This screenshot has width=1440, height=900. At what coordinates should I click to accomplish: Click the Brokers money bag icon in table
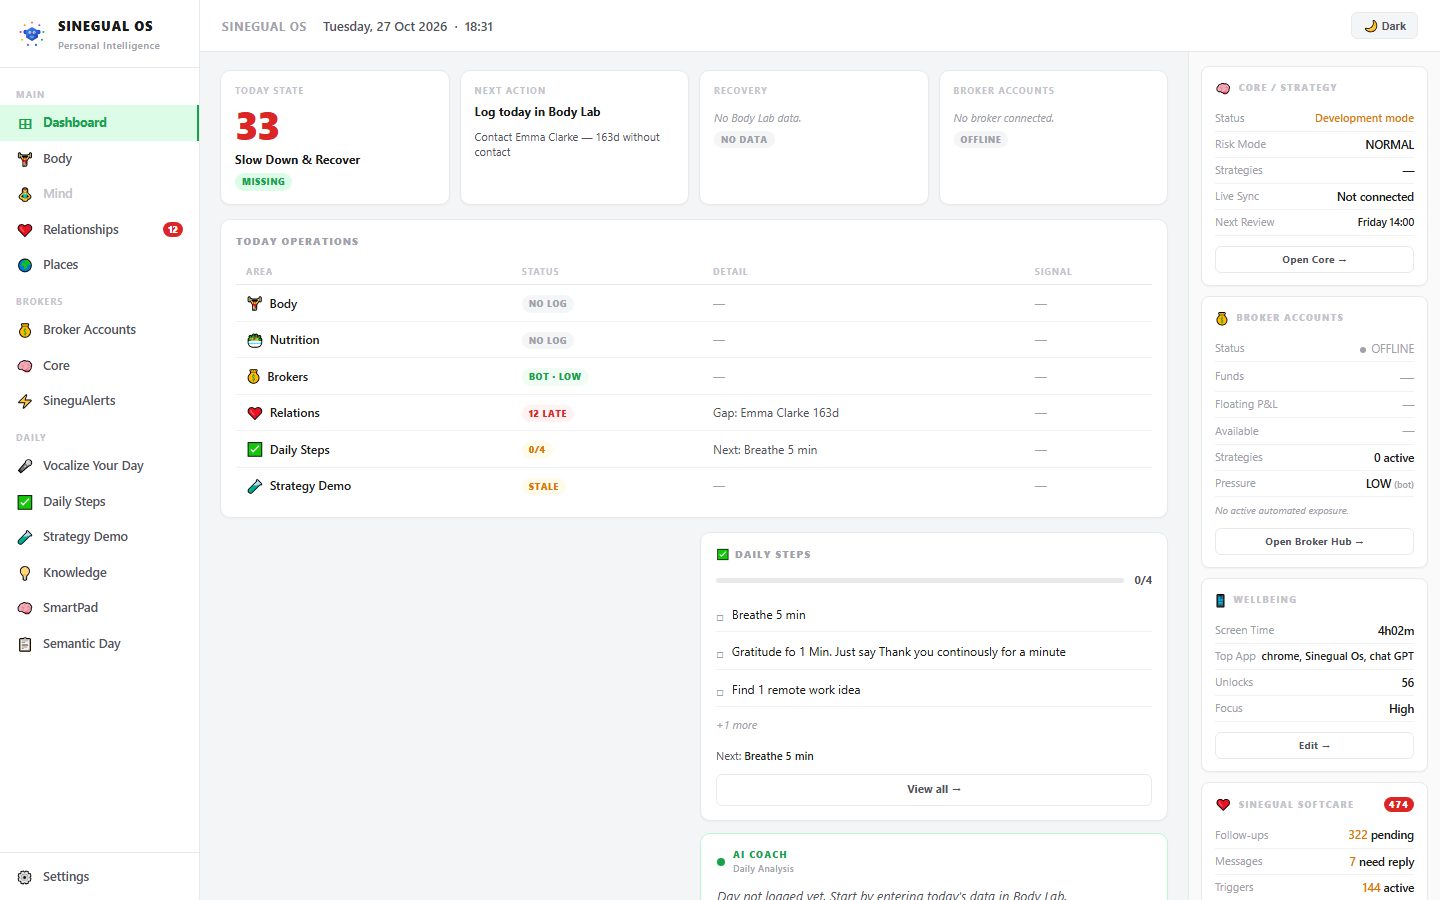coord(254,376)
